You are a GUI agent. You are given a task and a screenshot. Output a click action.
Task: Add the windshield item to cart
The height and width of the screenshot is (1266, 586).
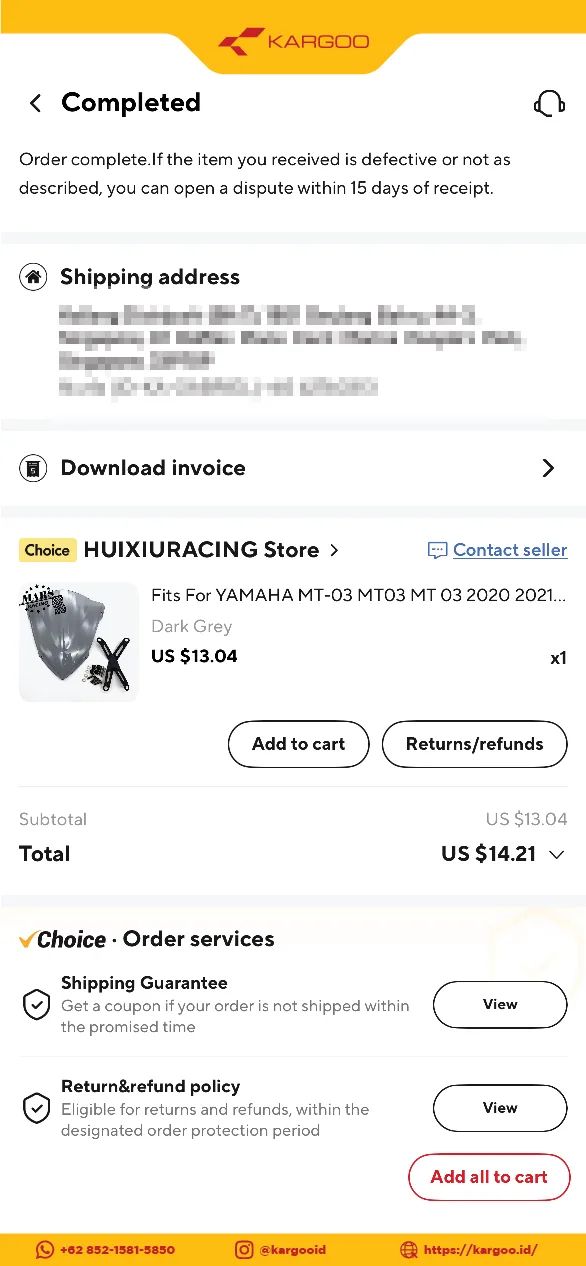[x=299, y=744]
